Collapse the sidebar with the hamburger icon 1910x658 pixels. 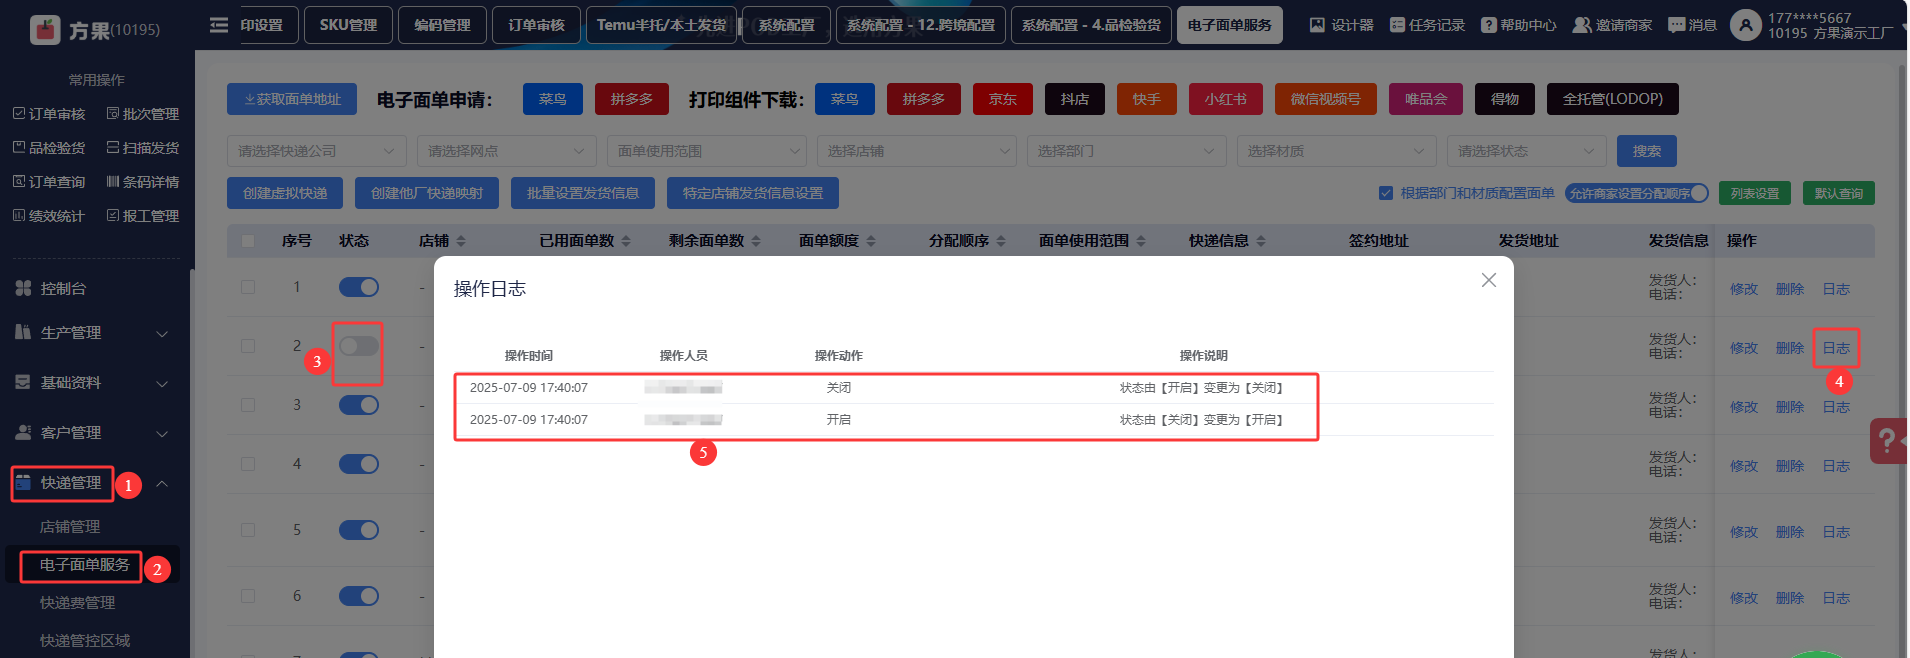pos(219,25)
